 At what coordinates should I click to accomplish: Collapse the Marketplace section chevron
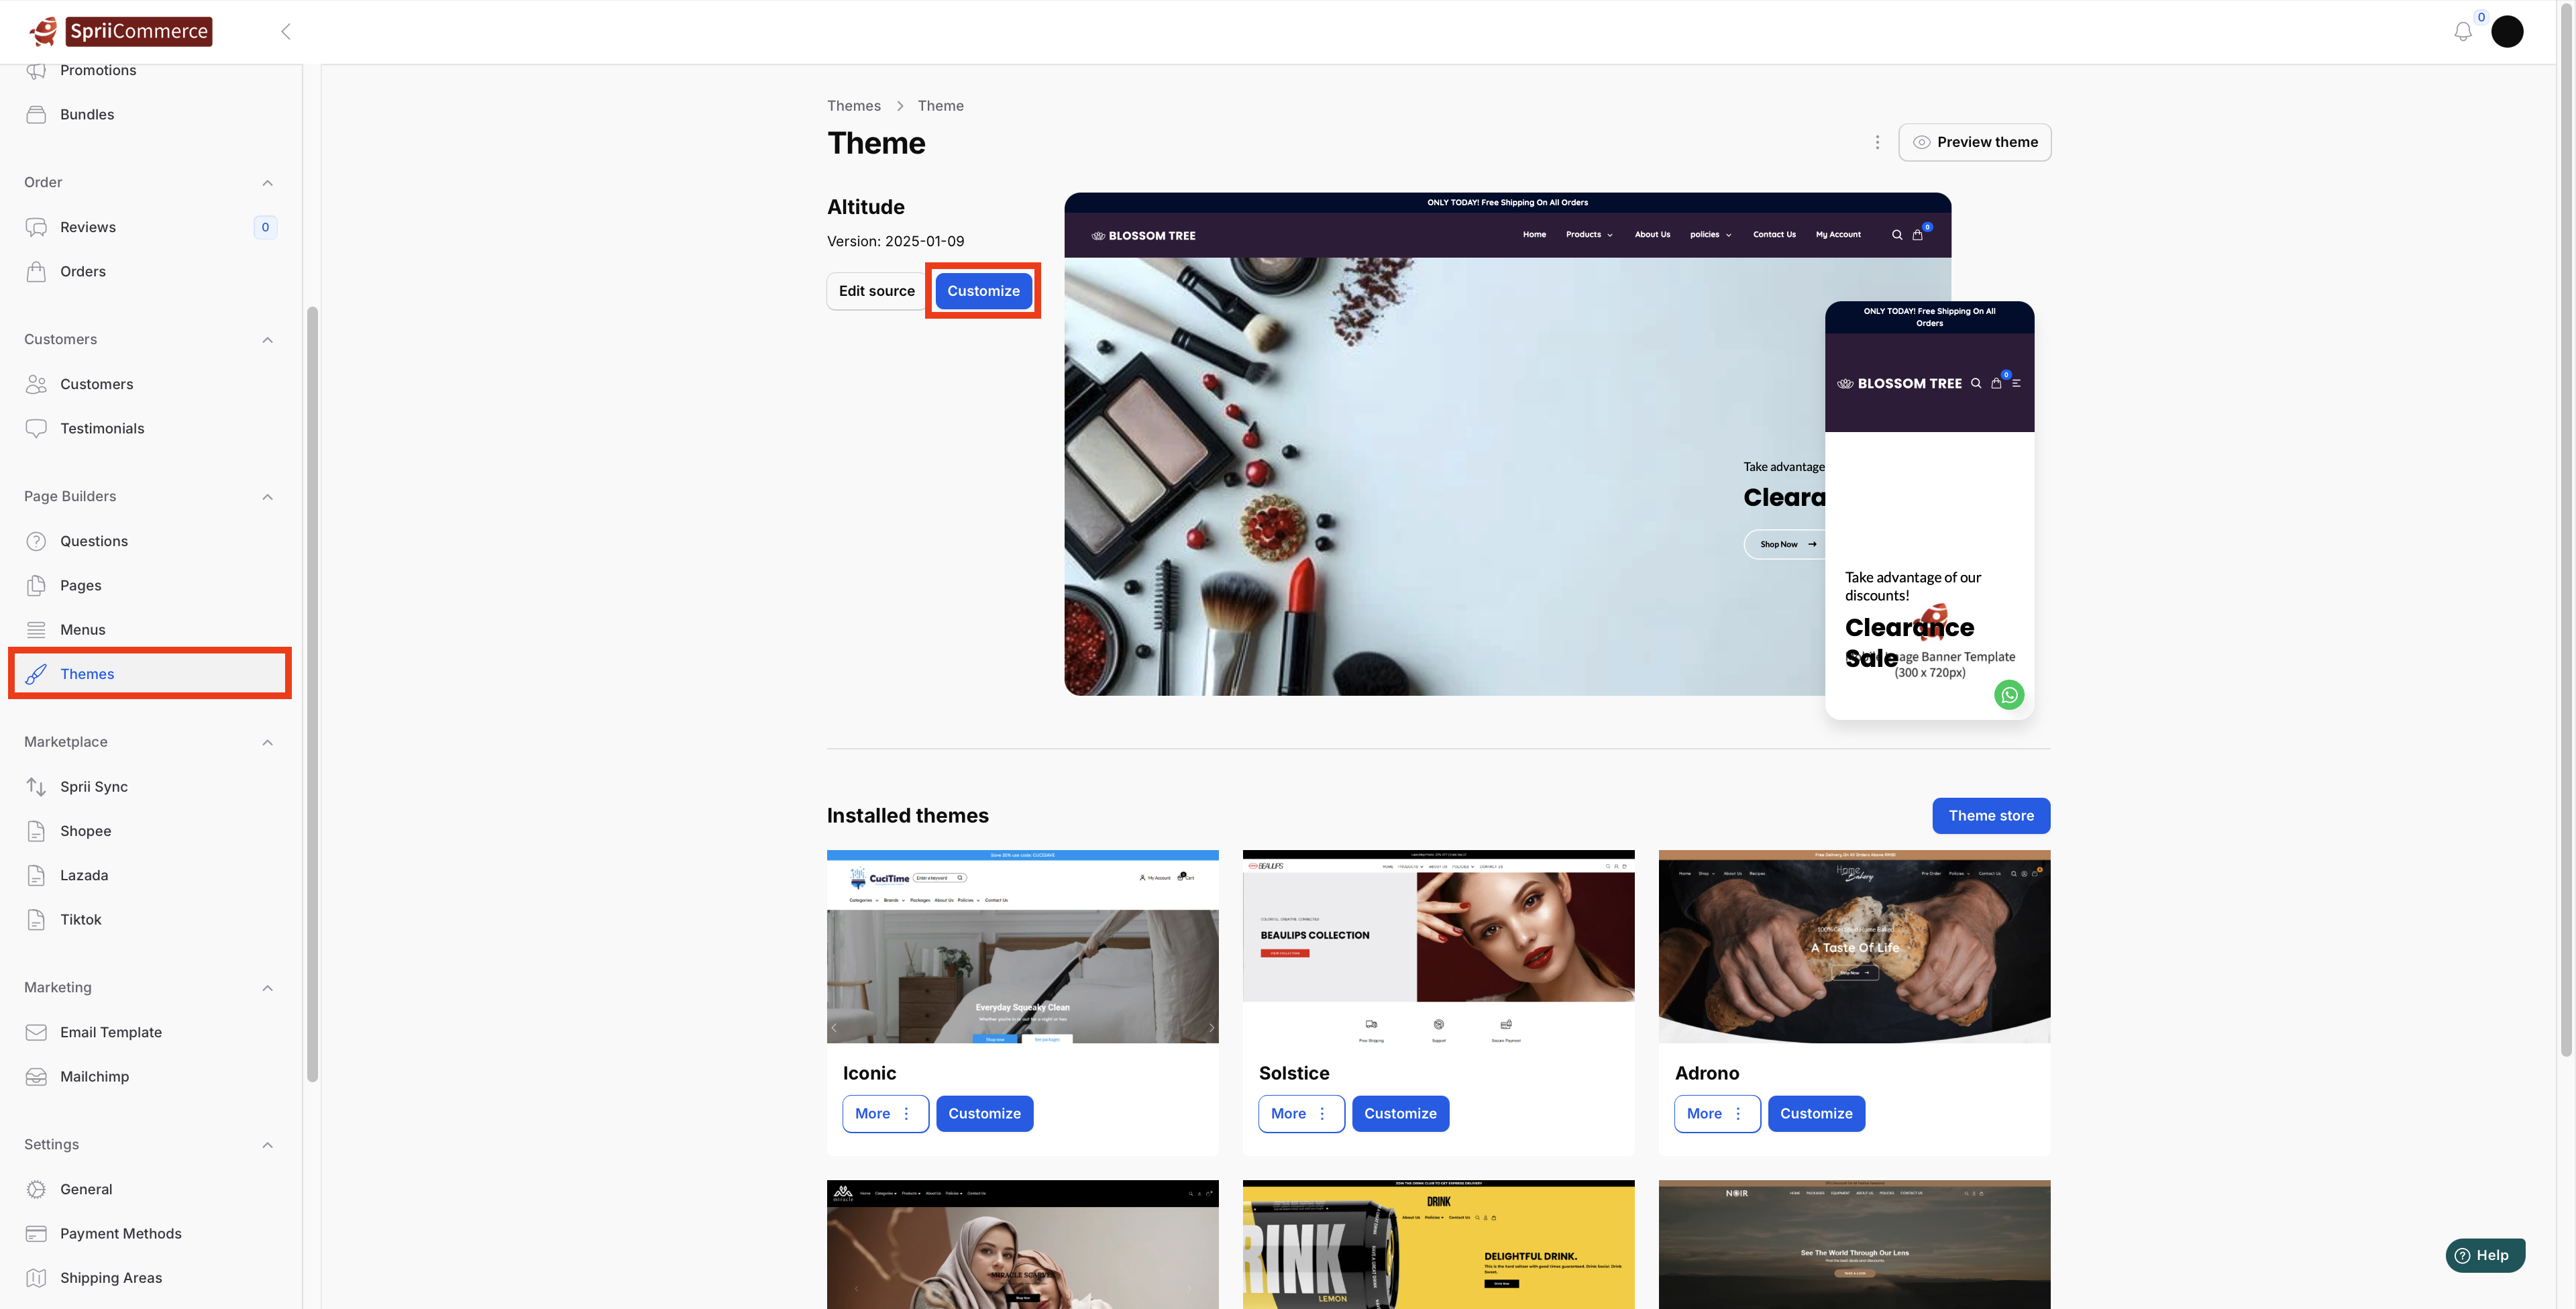click(267, 742)
